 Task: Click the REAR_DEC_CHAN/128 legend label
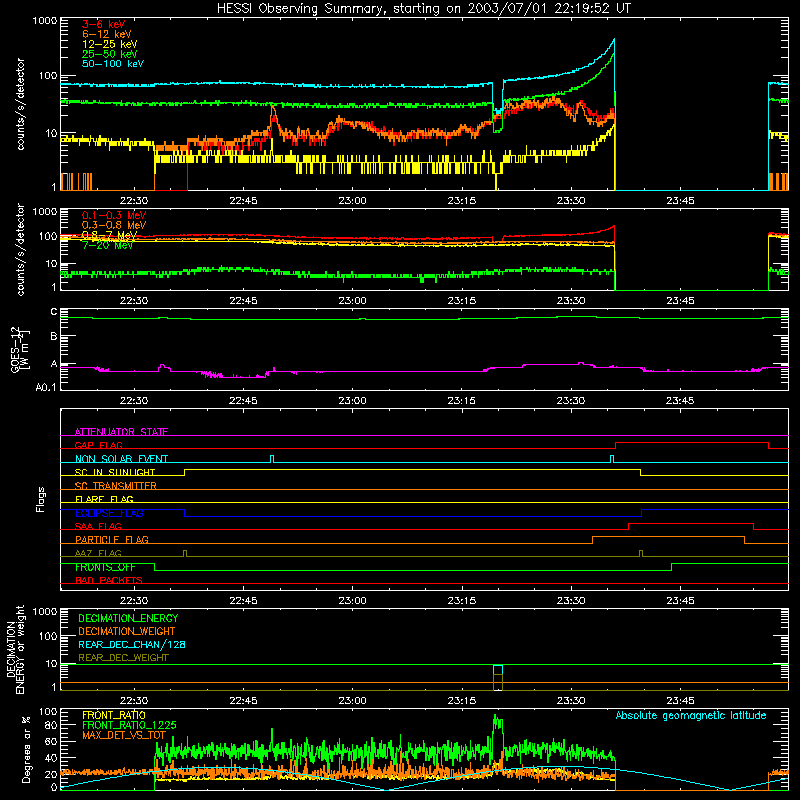[x=132, y=644]
